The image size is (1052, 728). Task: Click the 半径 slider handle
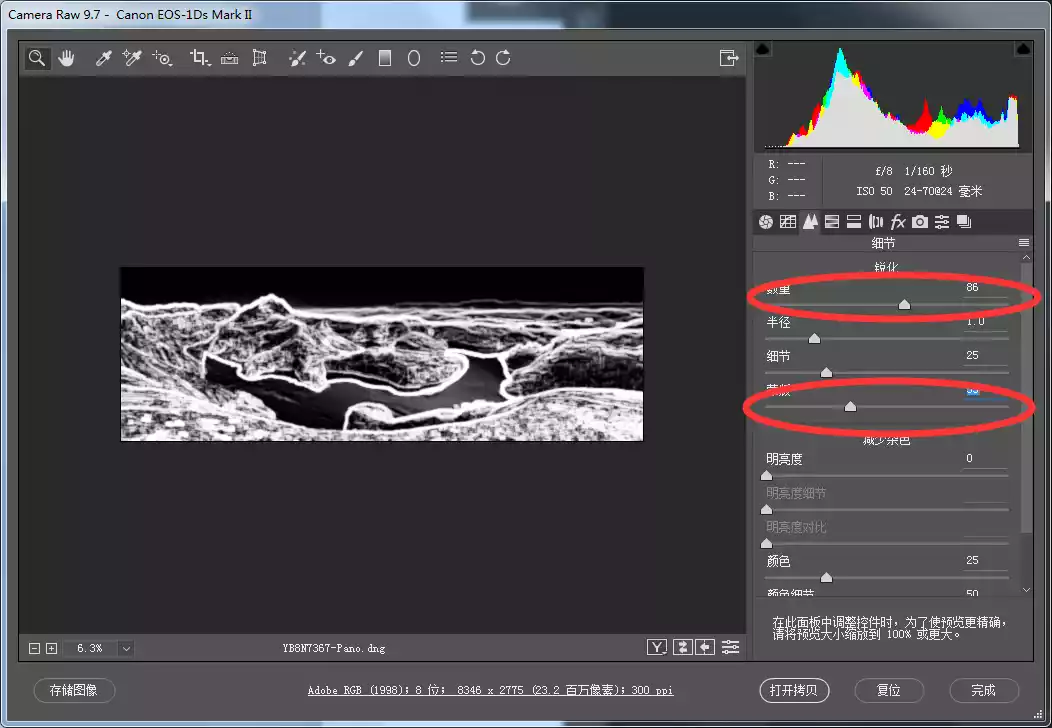tap(814, 339)
